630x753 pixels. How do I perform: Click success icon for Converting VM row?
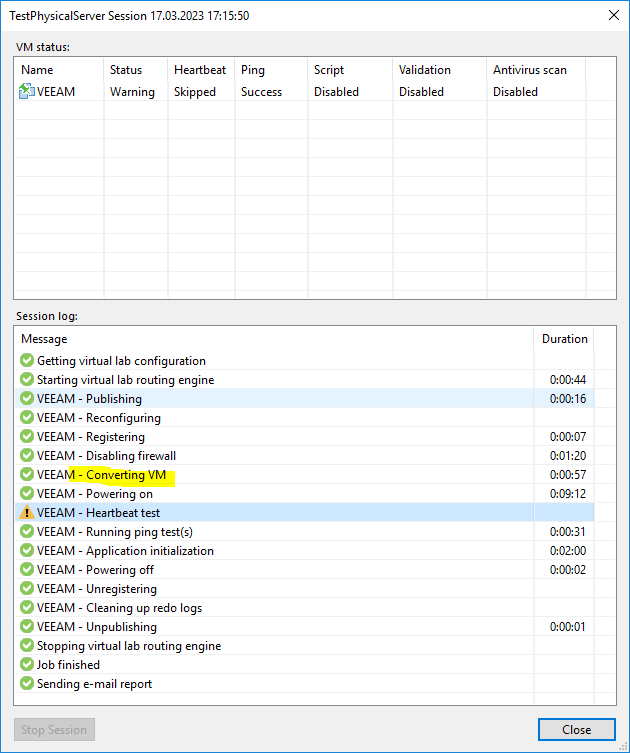pos(27,474)
